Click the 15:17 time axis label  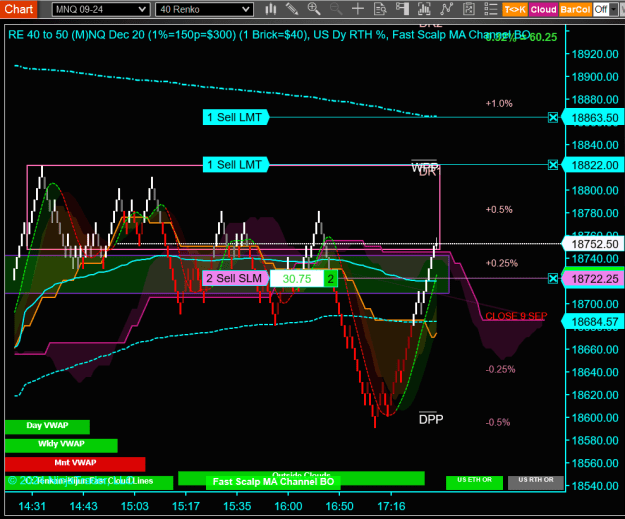click(x=186, y=506)
